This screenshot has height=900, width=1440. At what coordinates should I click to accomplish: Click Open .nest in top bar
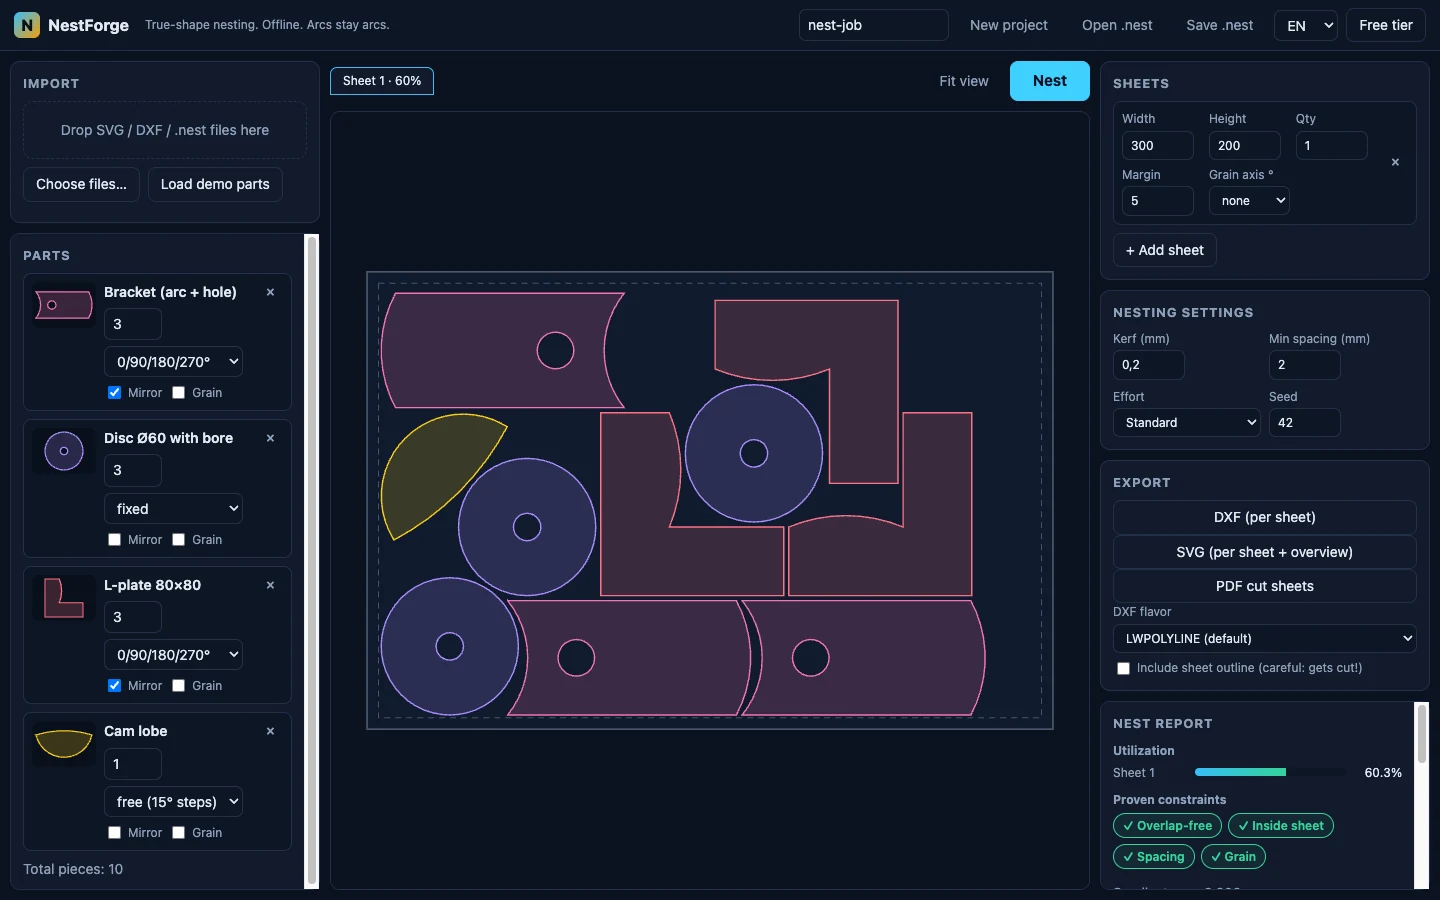(1117, 25)
